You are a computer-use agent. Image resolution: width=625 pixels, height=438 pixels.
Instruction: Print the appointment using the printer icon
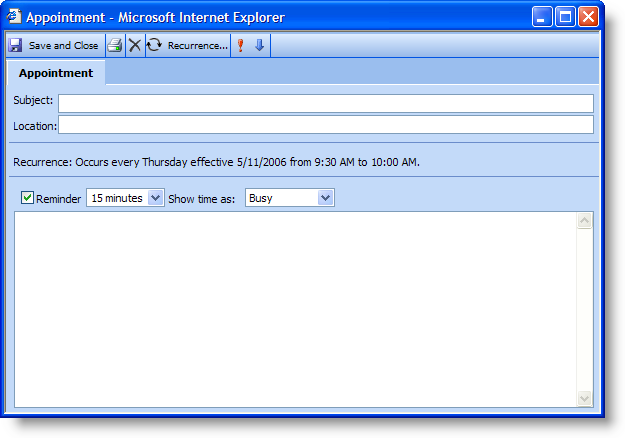pyautogui.click(x=115, y=46)
